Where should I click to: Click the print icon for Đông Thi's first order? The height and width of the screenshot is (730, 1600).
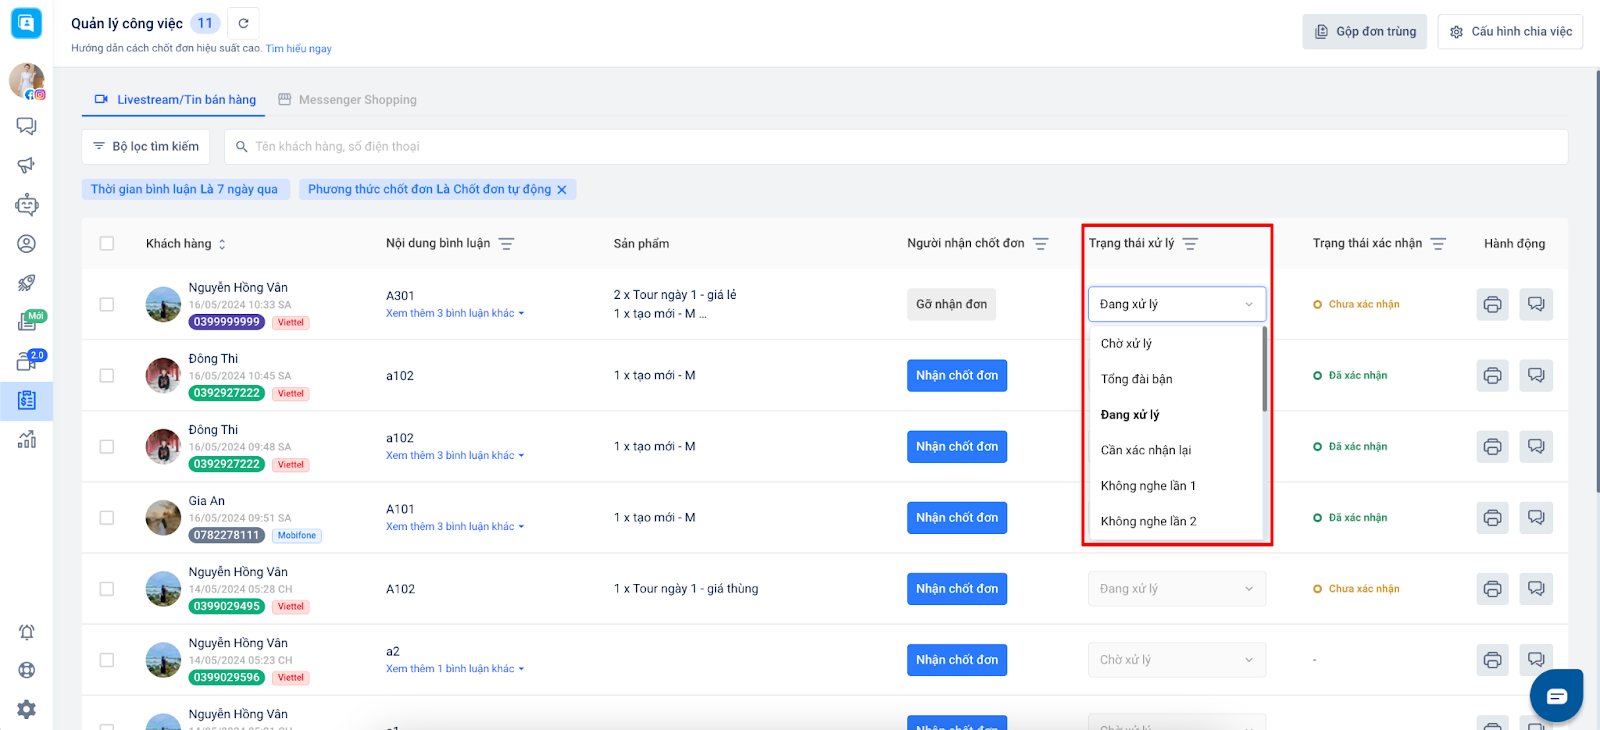click(1492, 376)
